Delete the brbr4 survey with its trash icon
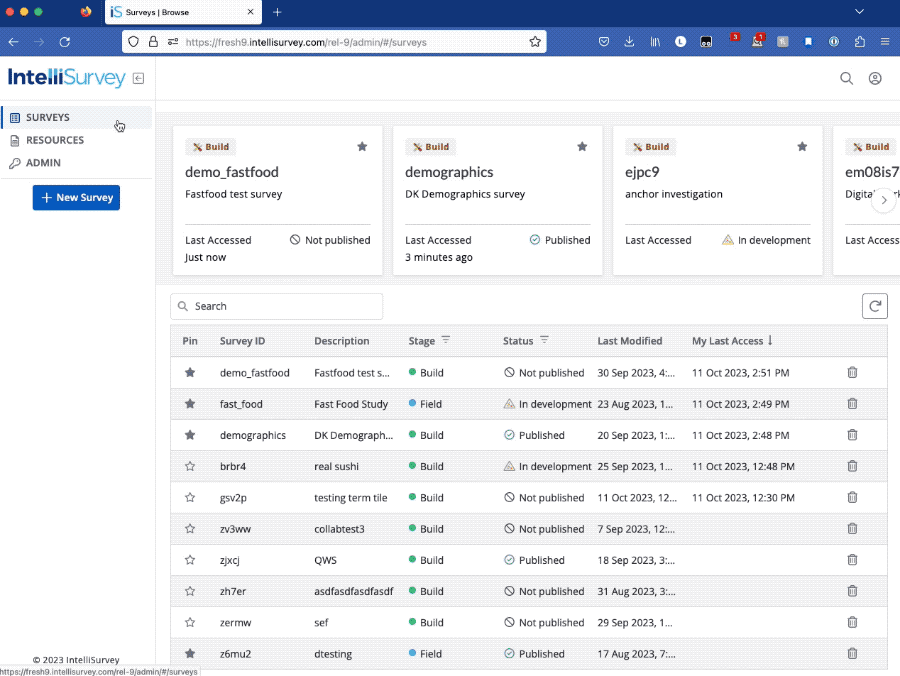The width and height of the screenshot is (900, 676). pyautogui.click(x=852, y=467)
